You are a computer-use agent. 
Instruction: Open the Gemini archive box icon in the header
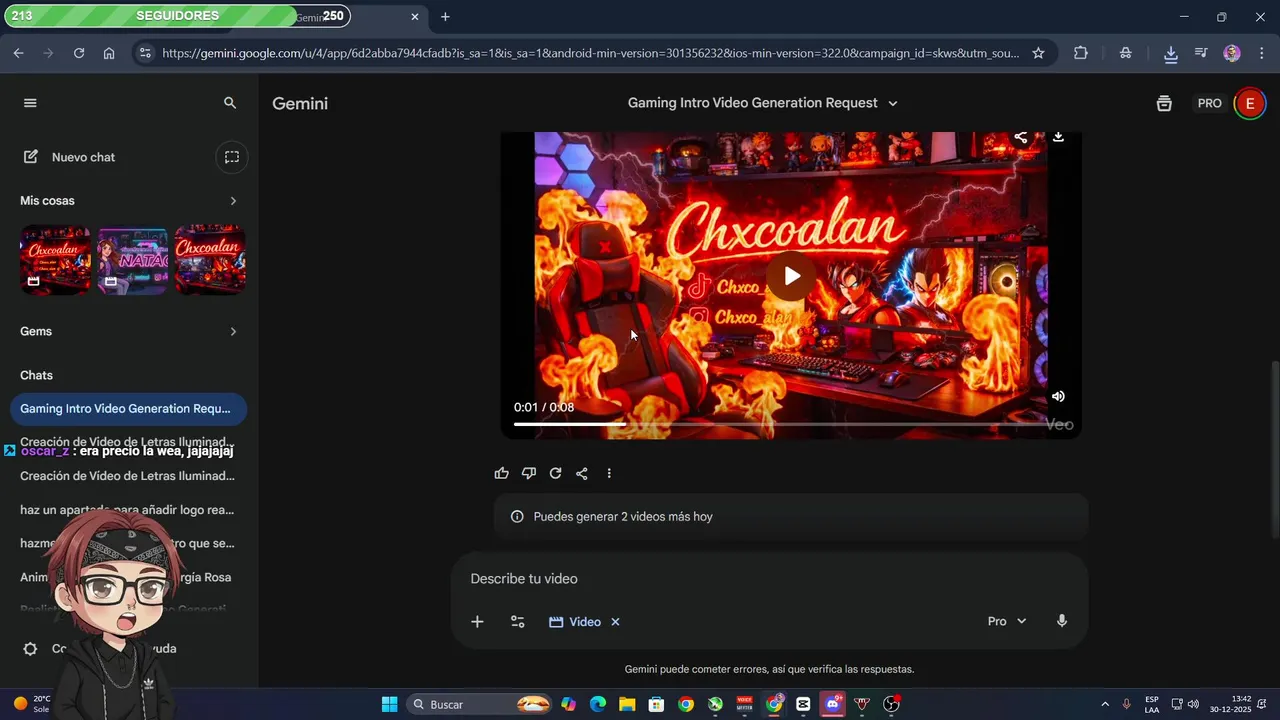point(1164,103)
